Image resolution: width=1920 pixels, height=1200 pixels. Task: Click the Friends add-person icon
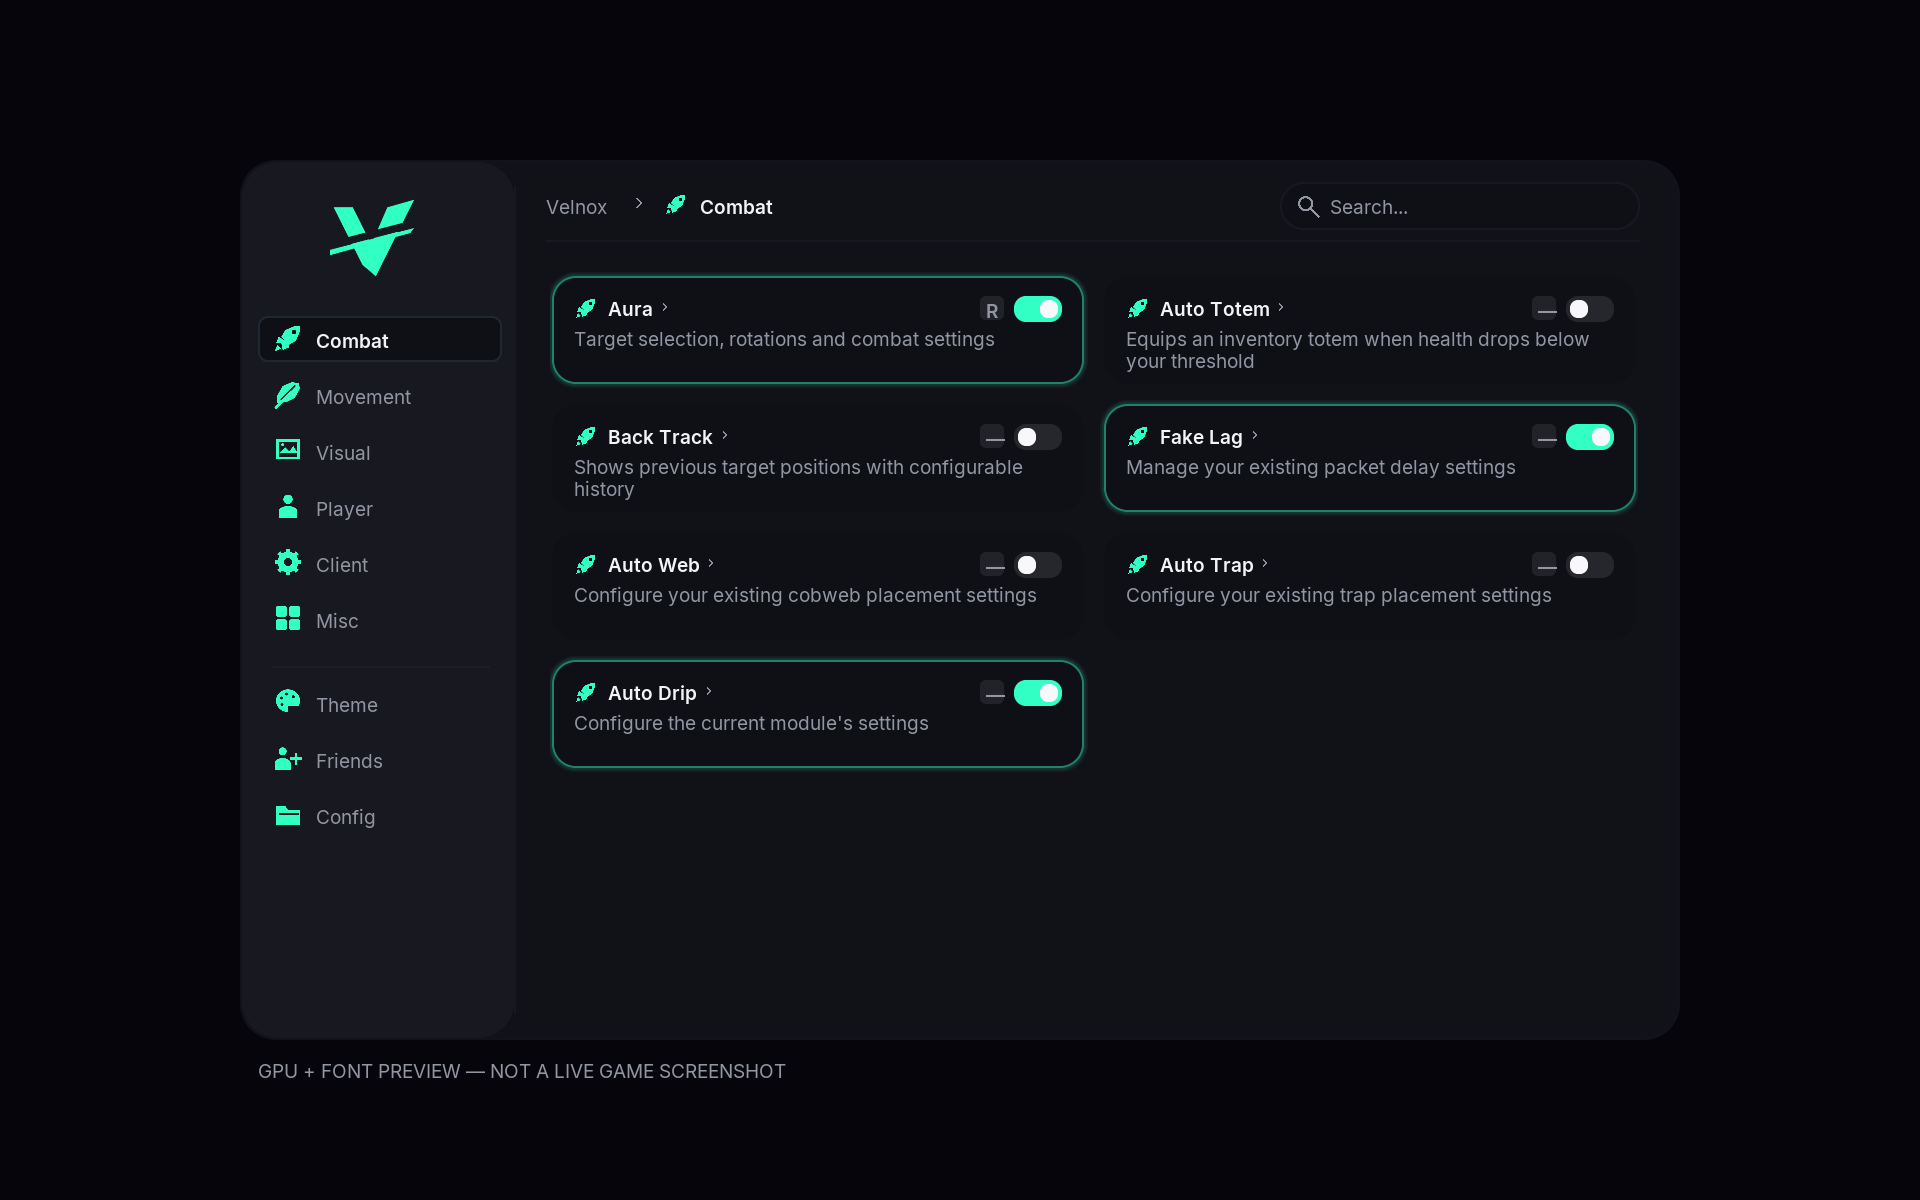tap(288, 758)
